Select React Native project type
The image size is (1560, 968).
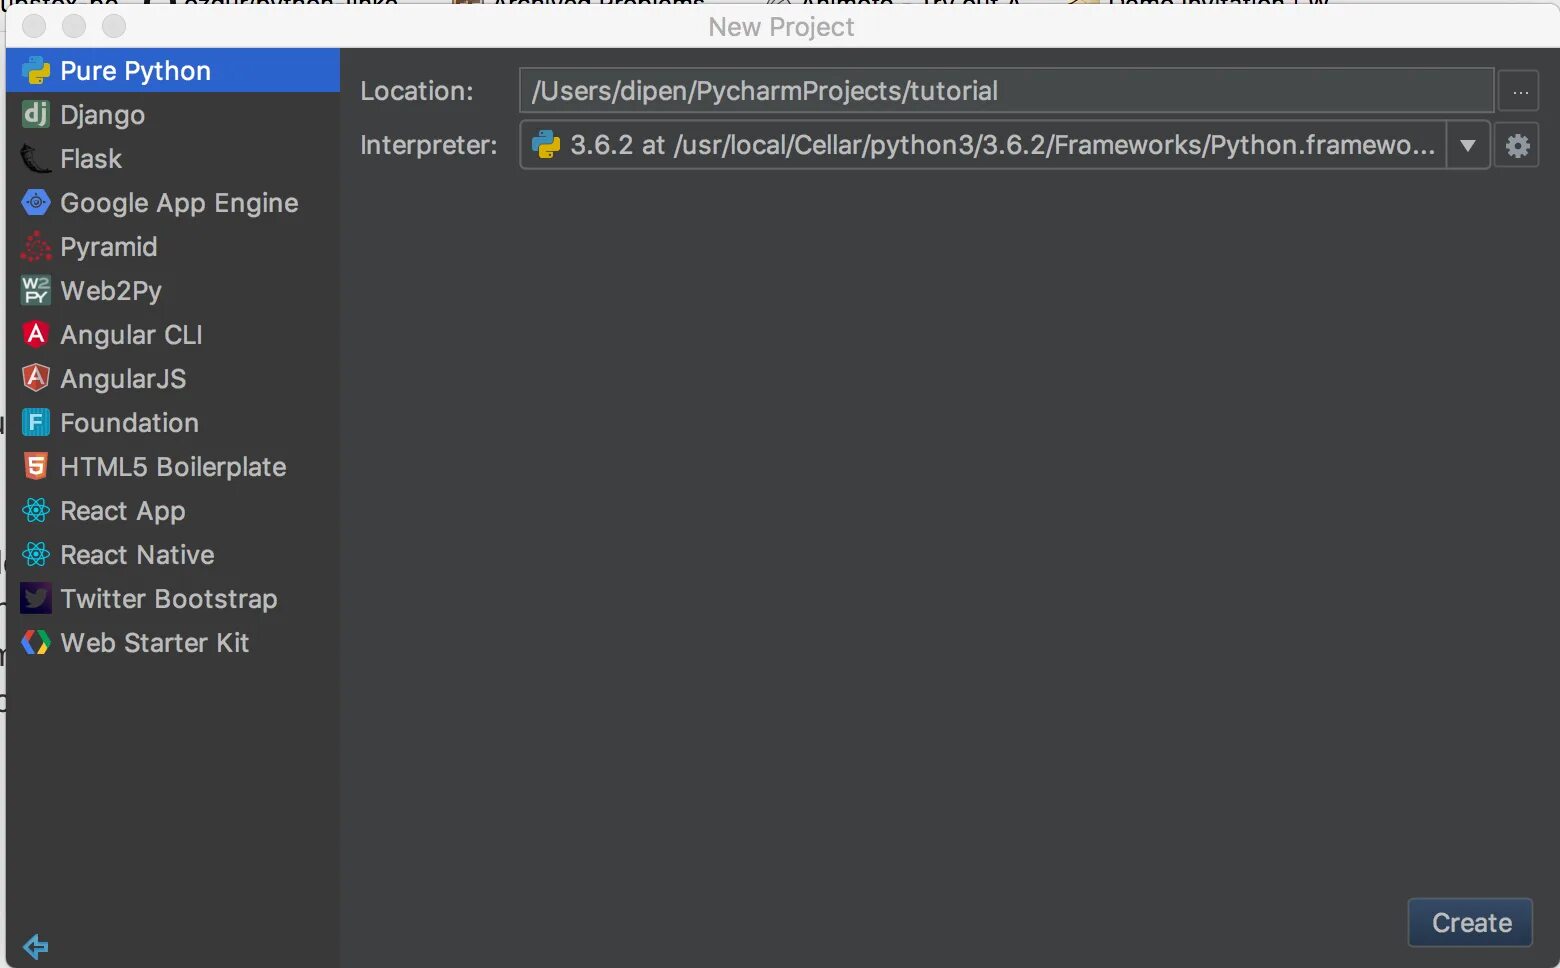[x=173, y=555]
